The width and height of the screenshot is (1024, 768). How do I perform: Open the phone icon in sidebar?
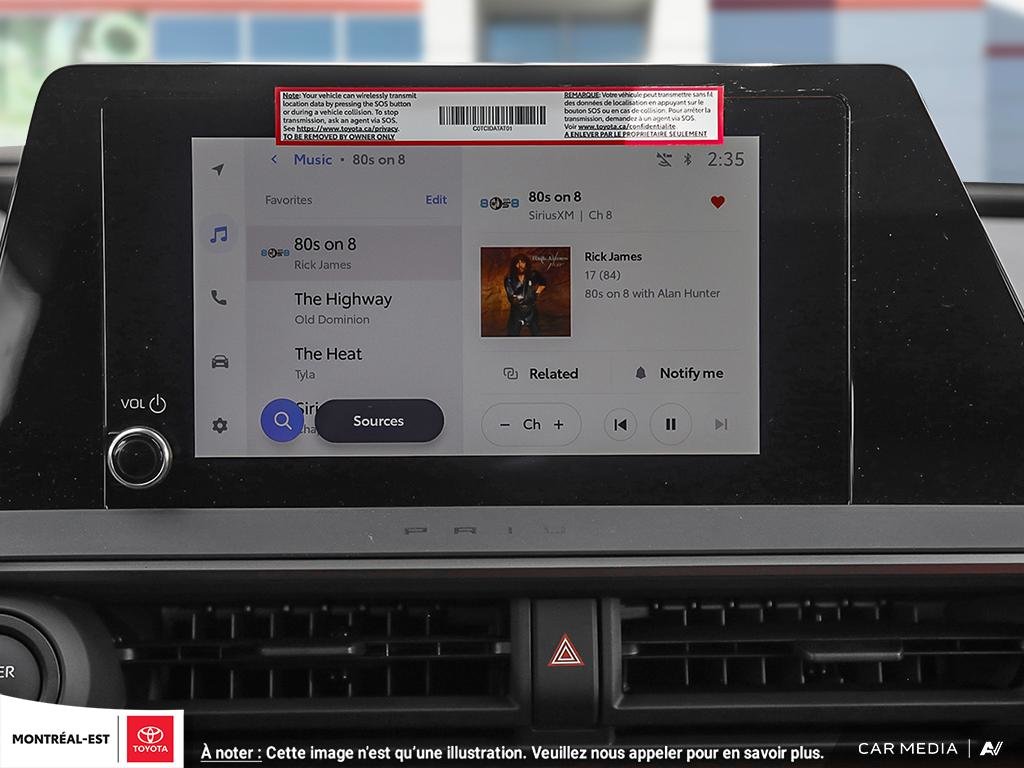pyautogui.click(x=219, y=298)
